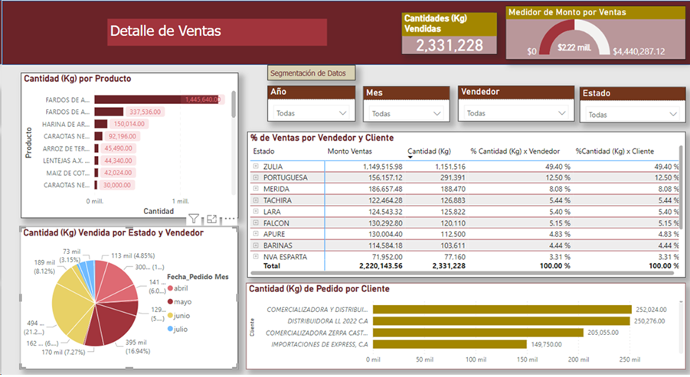Sort by the Estado column header
This screenshot has height=377, width=690.
(264, 151)
